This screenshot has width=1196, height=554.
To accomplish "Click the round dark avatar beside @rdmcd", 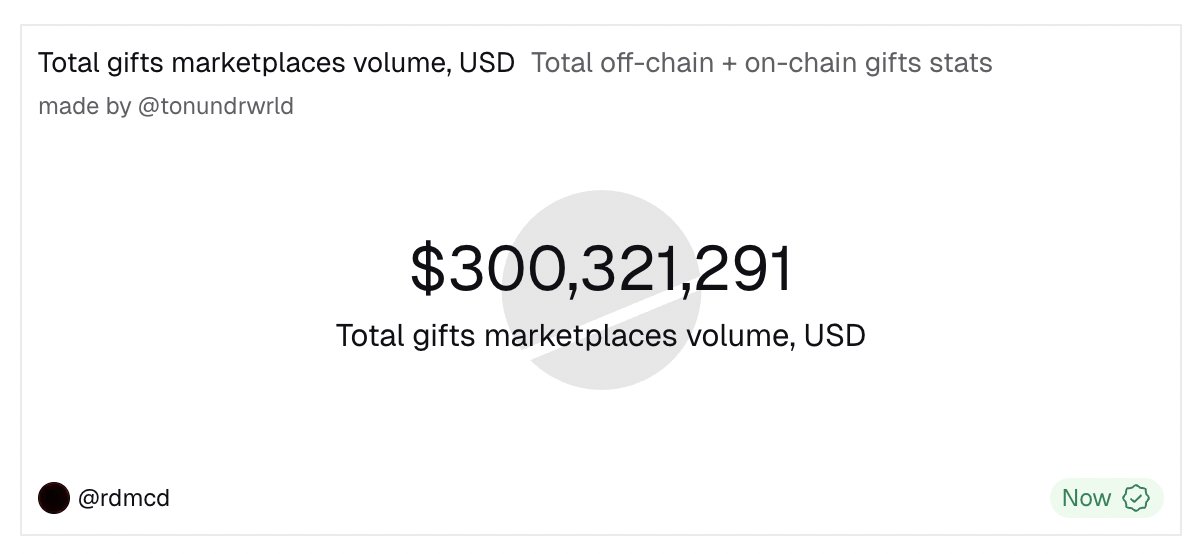I will (54, 497).
